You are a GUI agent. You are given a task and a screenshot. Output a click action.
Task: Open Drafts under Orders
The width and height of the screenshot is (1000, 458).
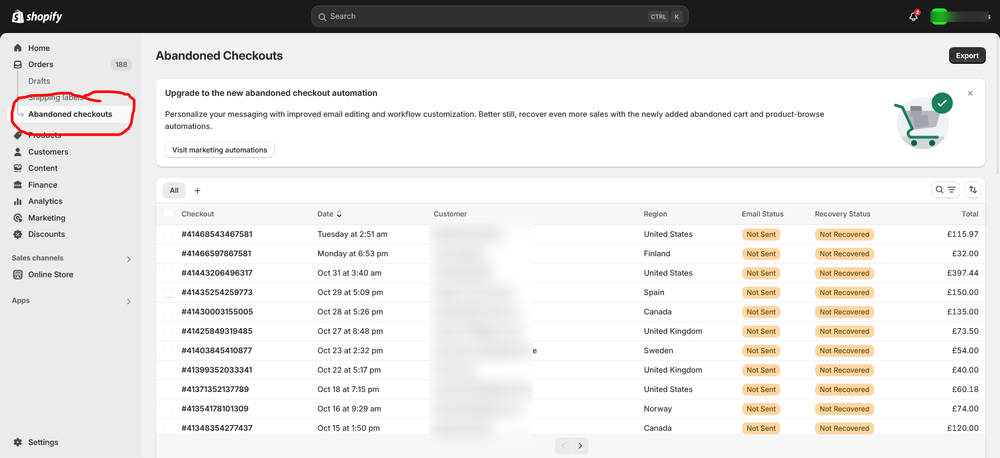click(39, 81)
